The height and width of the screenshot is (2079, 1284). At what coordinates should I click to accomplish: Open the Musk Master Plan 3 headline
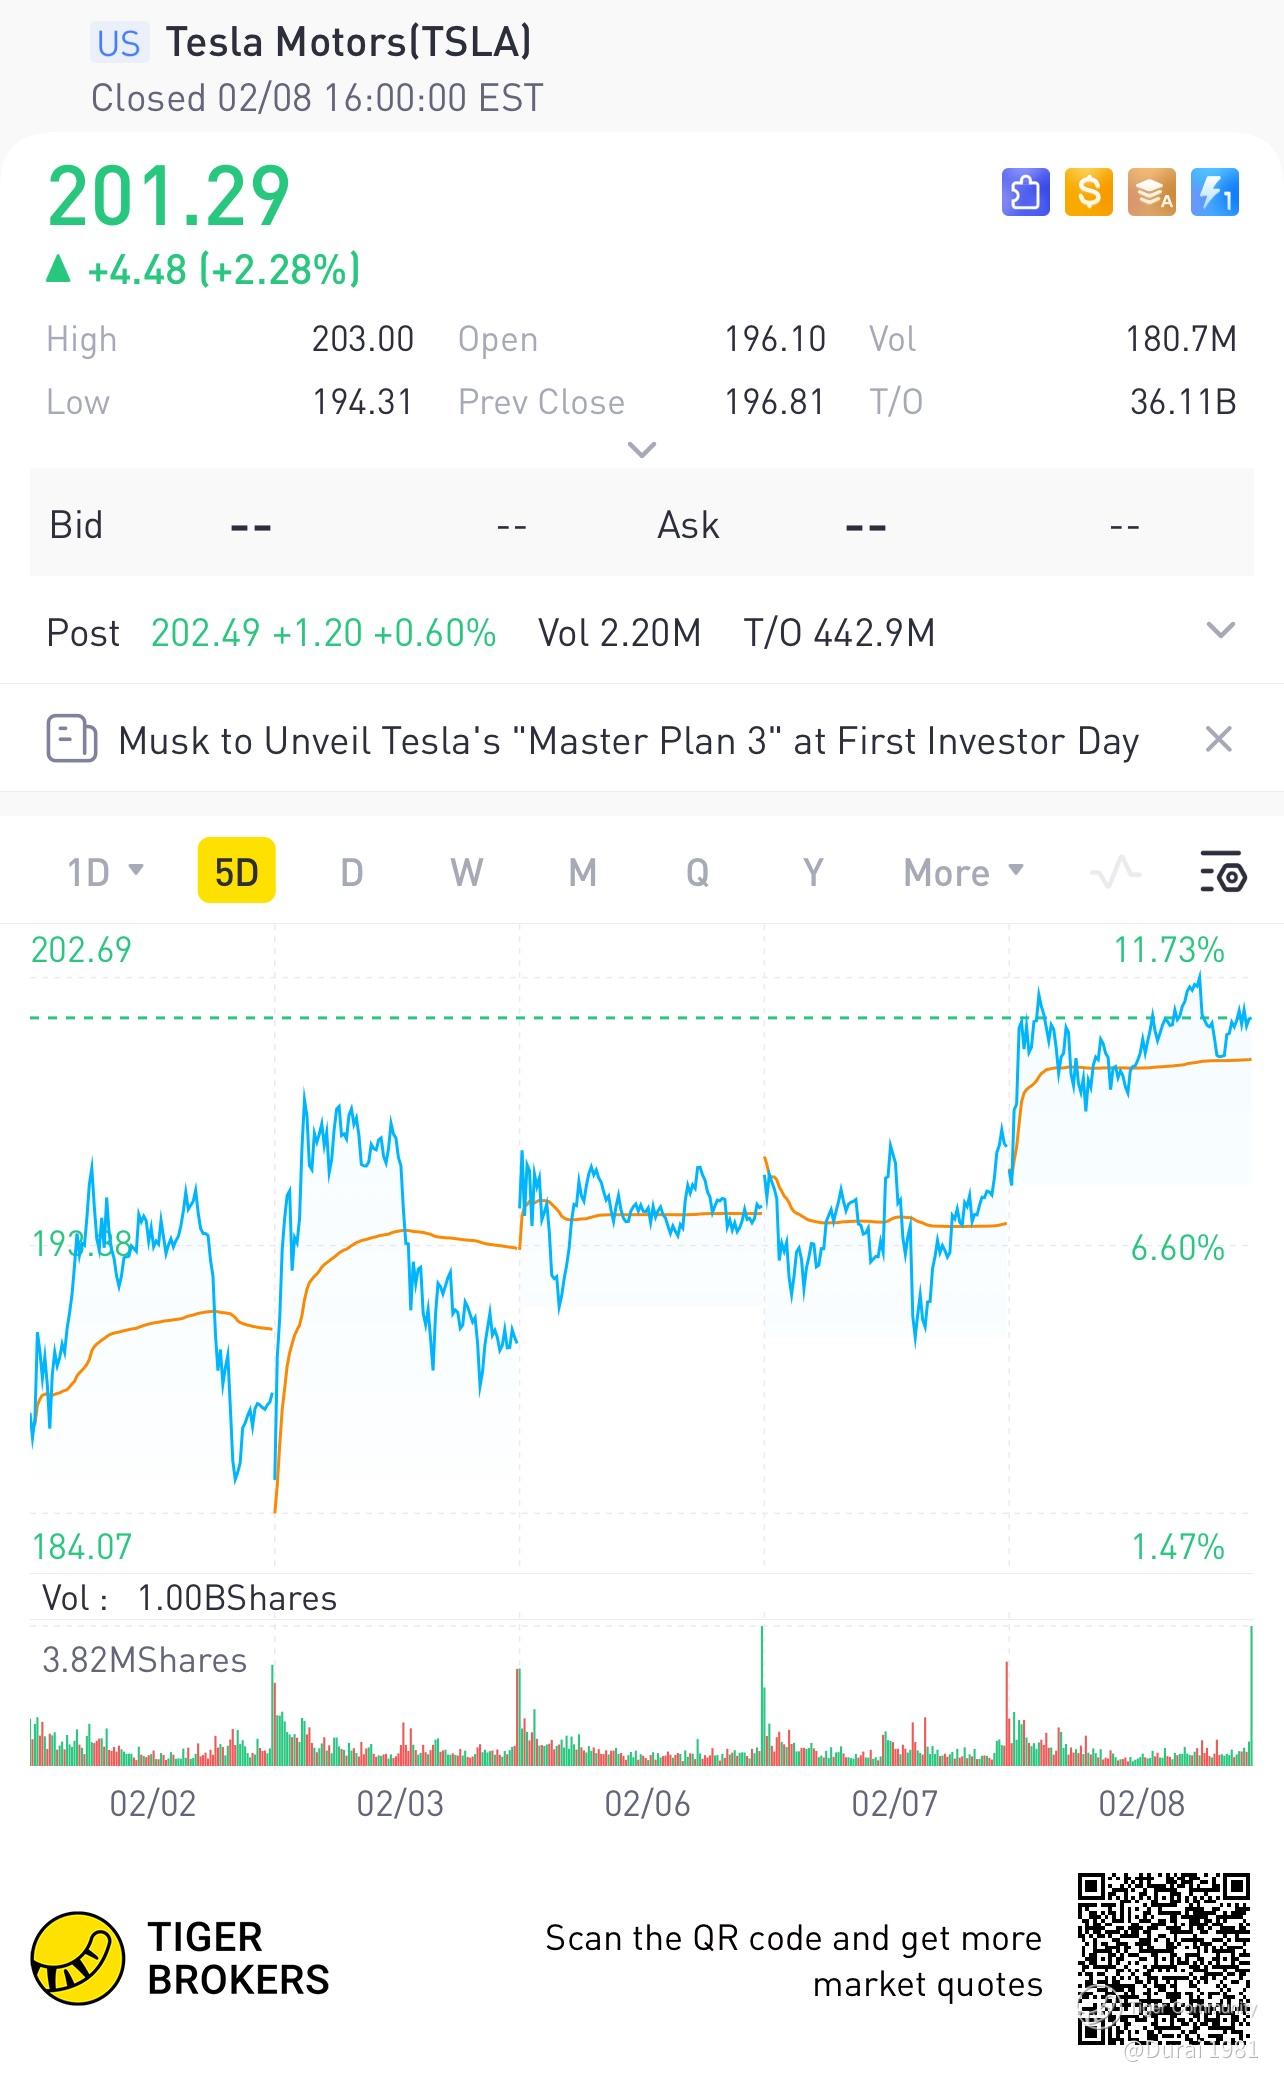tap(628, 741)
